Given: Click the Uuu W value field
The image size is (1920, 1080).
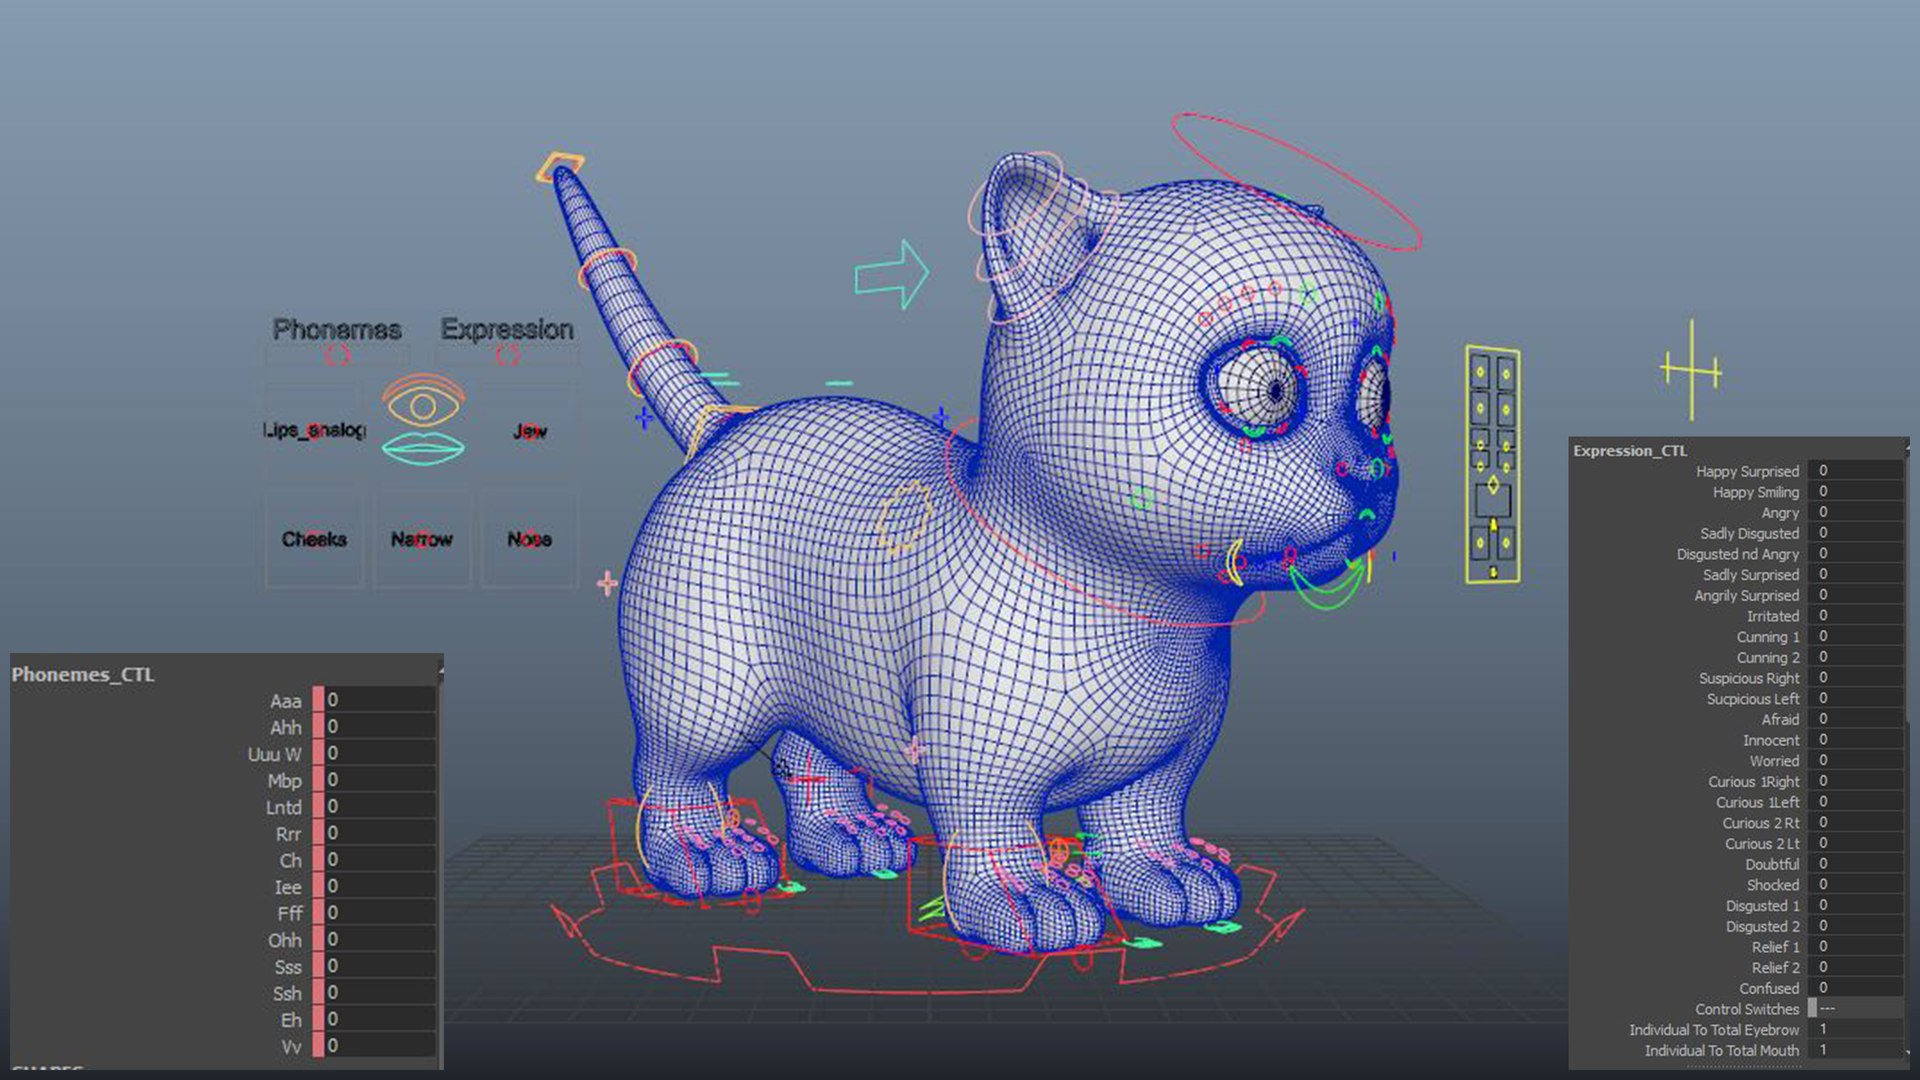Looking at the screenshot, I should coord(380,753).
